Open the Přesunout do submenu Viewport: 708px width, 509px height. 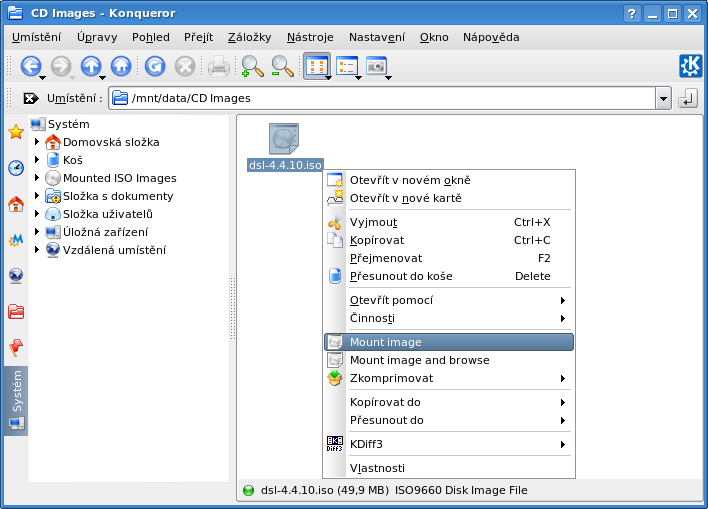449,420
